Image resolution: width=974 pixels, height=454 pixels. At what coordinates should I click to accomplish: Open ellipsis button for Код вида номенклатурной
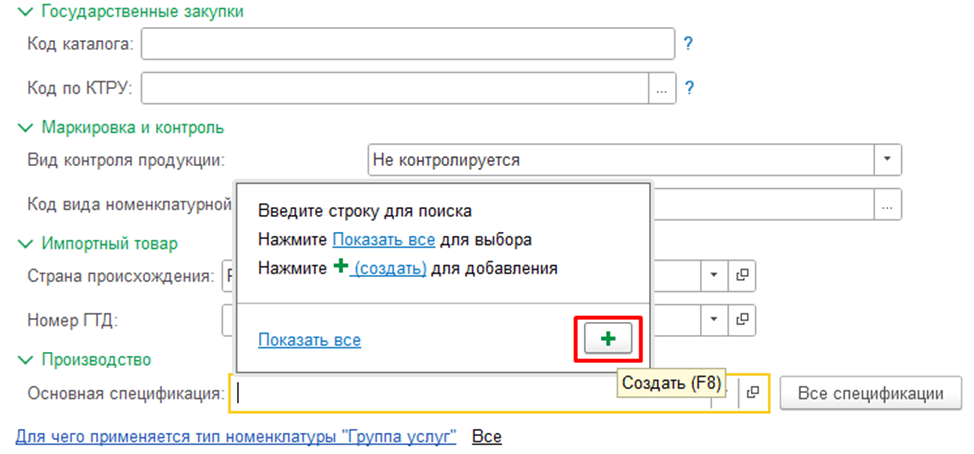point(888,204)
